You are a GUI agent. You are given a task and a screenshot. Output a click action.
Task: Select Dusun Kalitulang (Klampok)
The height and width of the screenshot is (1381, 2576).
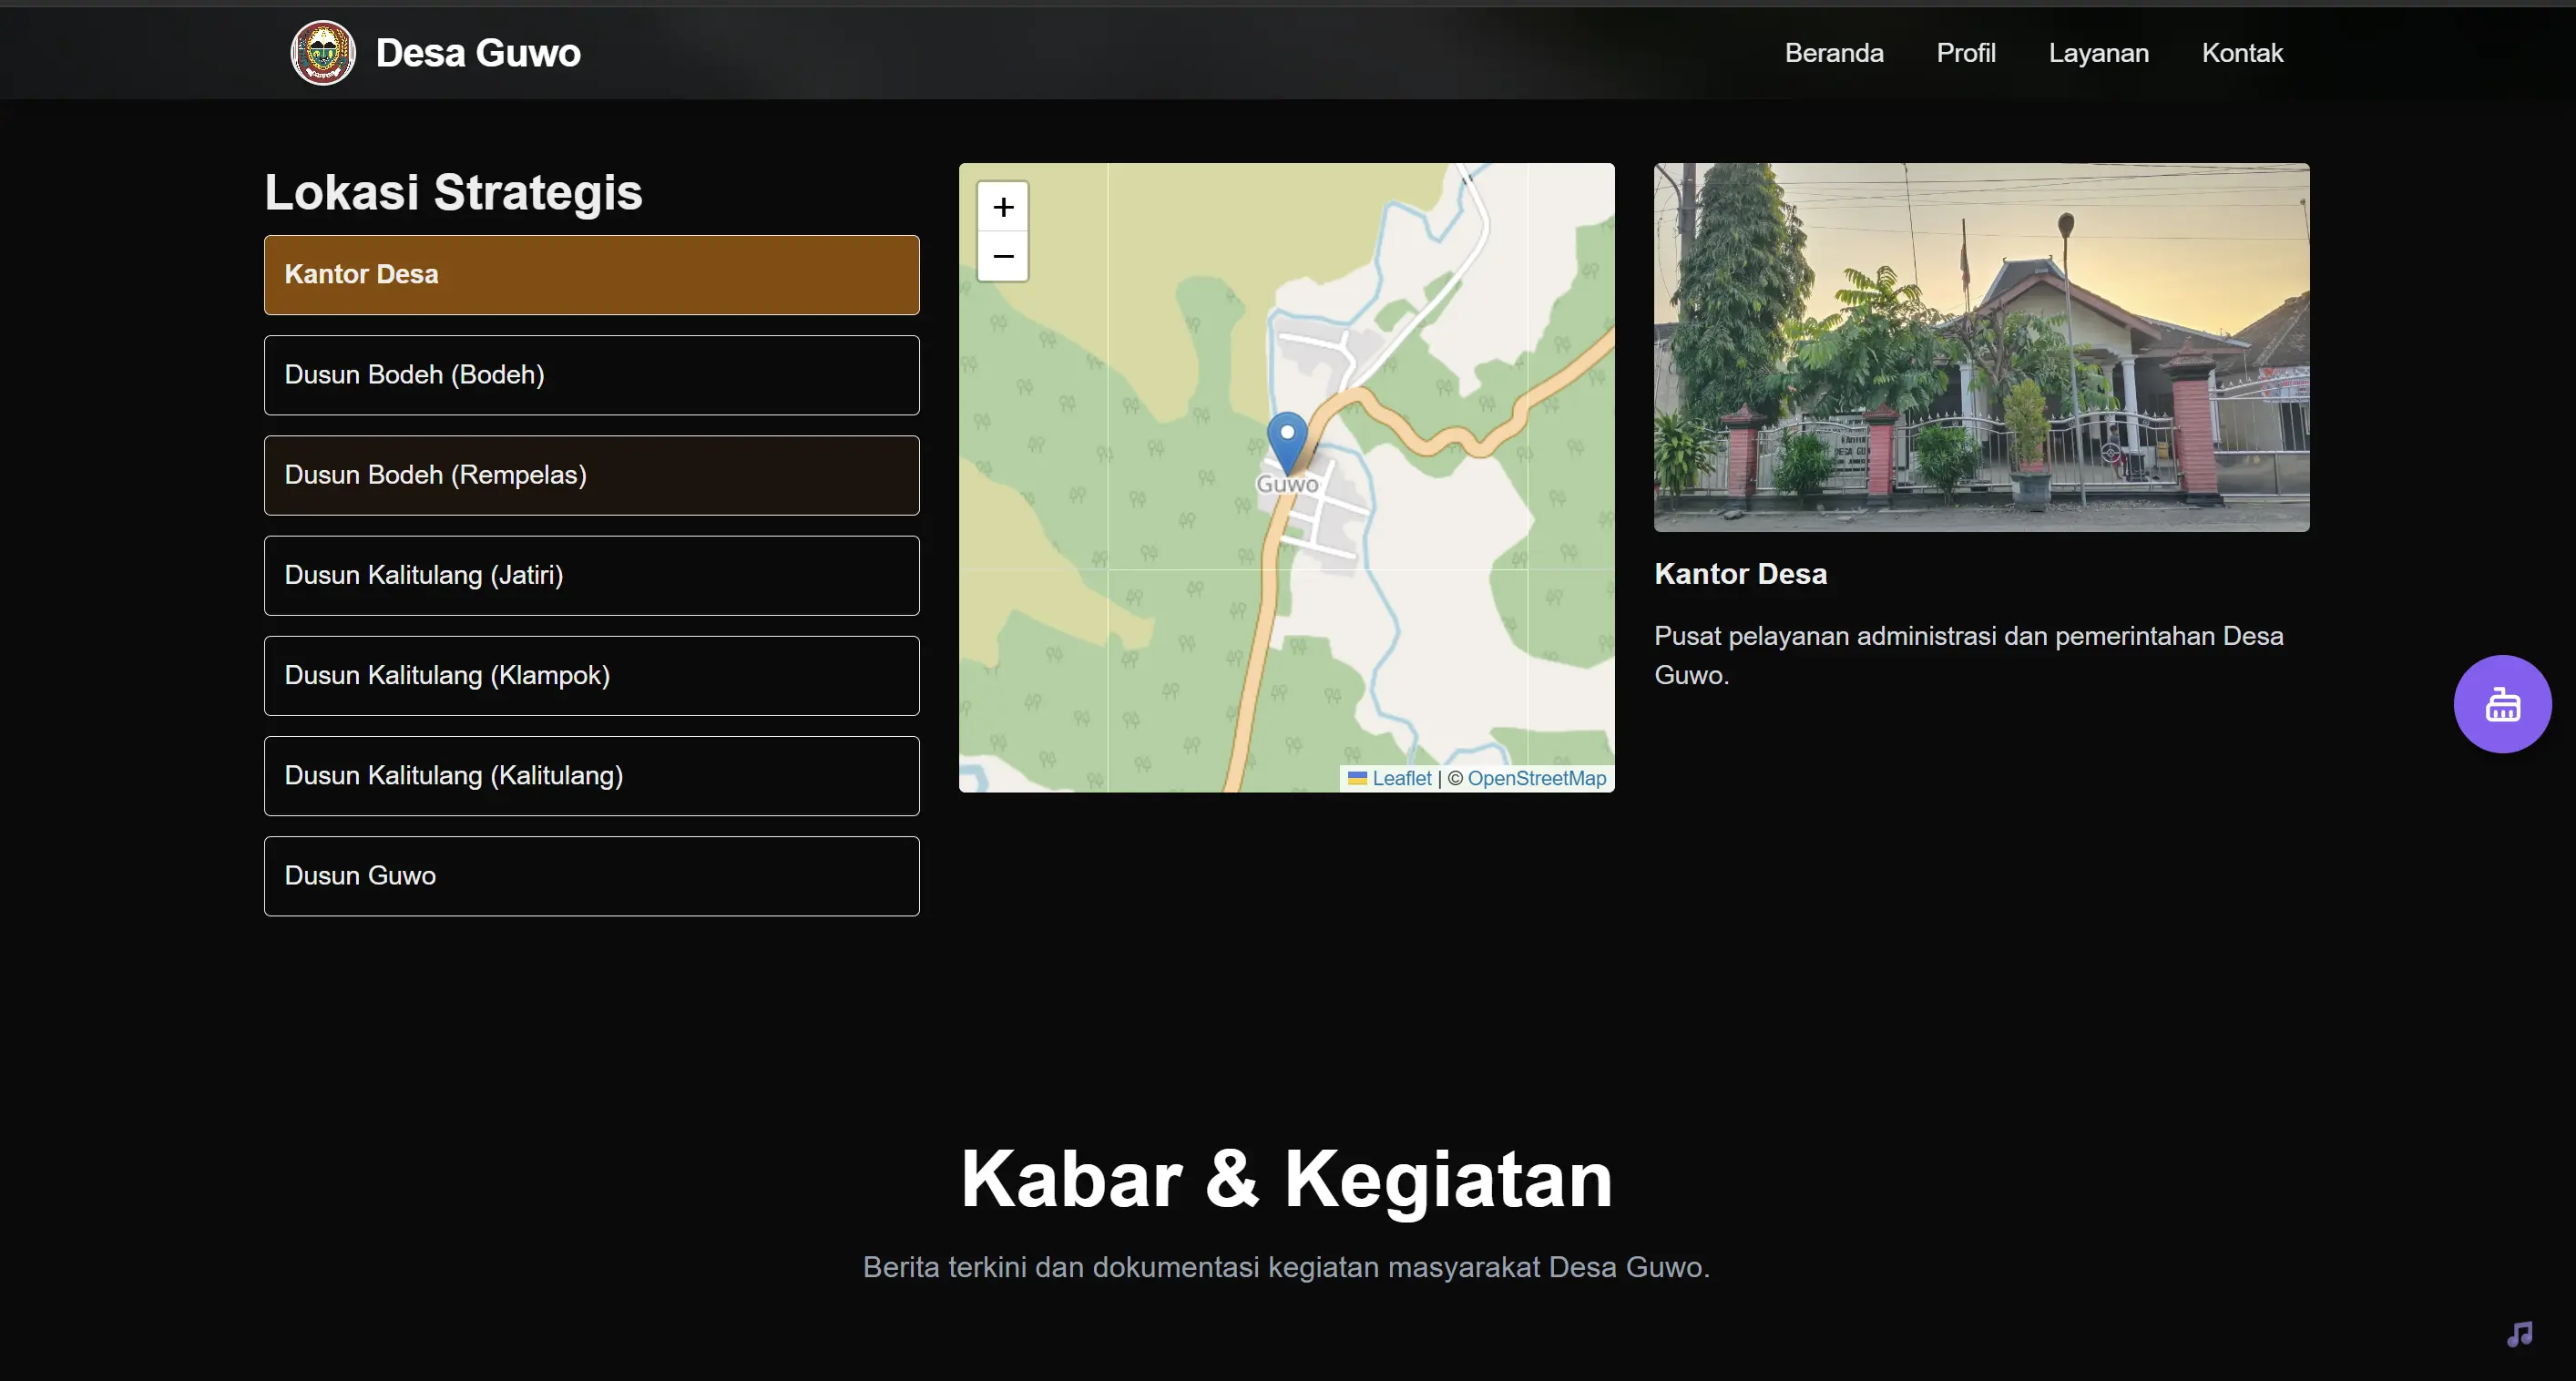592,675
